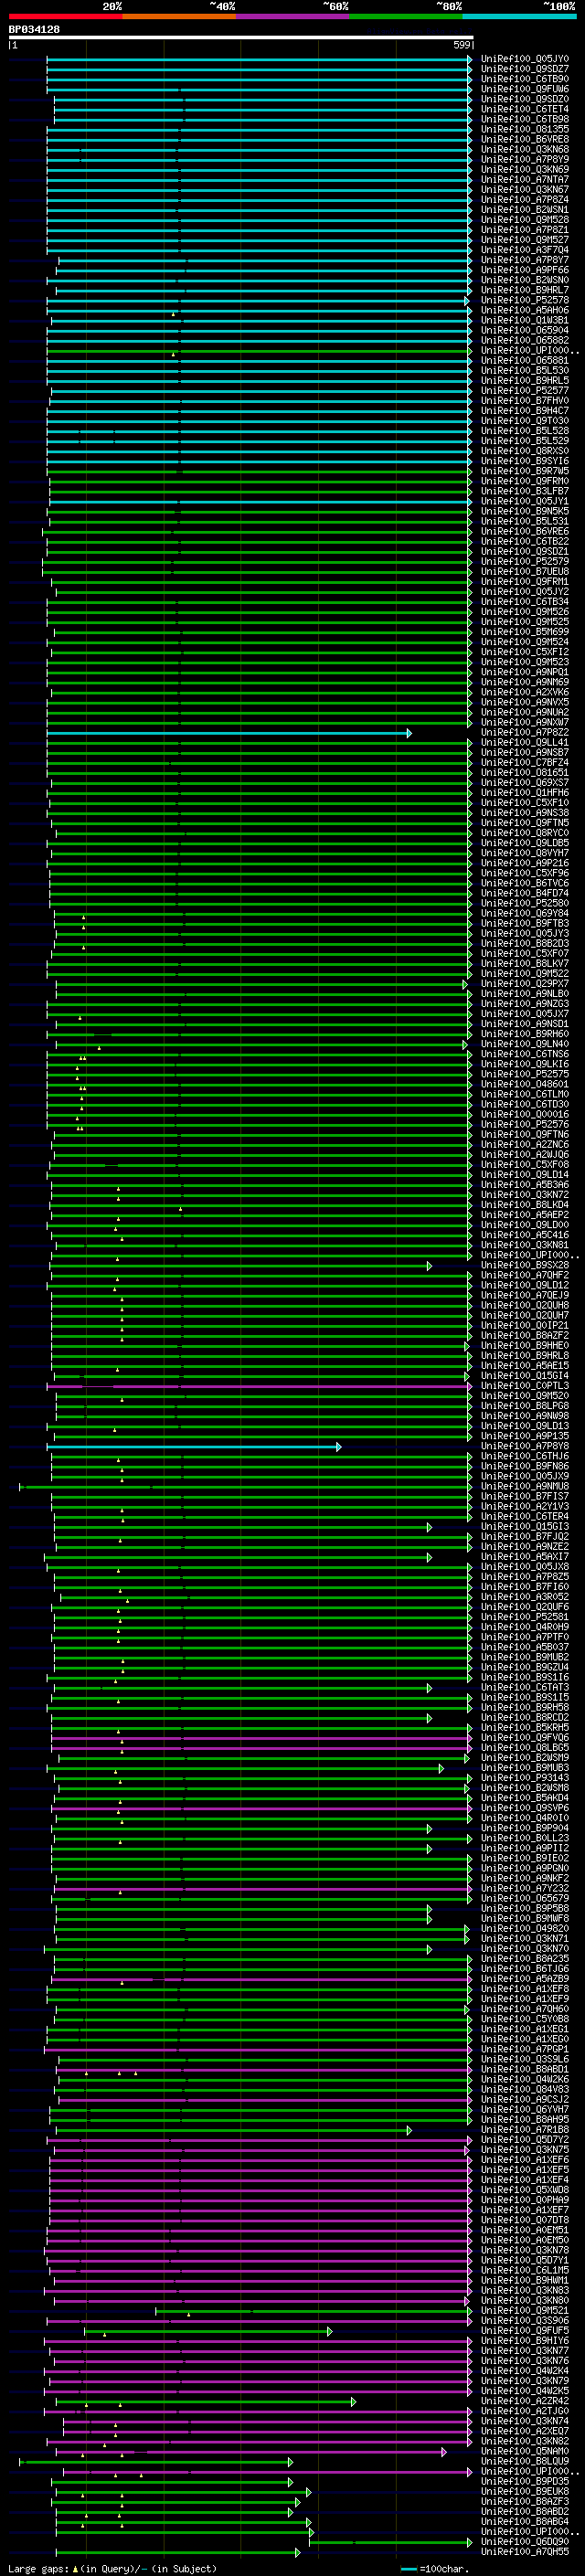Click the orange ~40% identity legend bar
The width and height of the screenshot is (585, 2576).
[179, 16]
